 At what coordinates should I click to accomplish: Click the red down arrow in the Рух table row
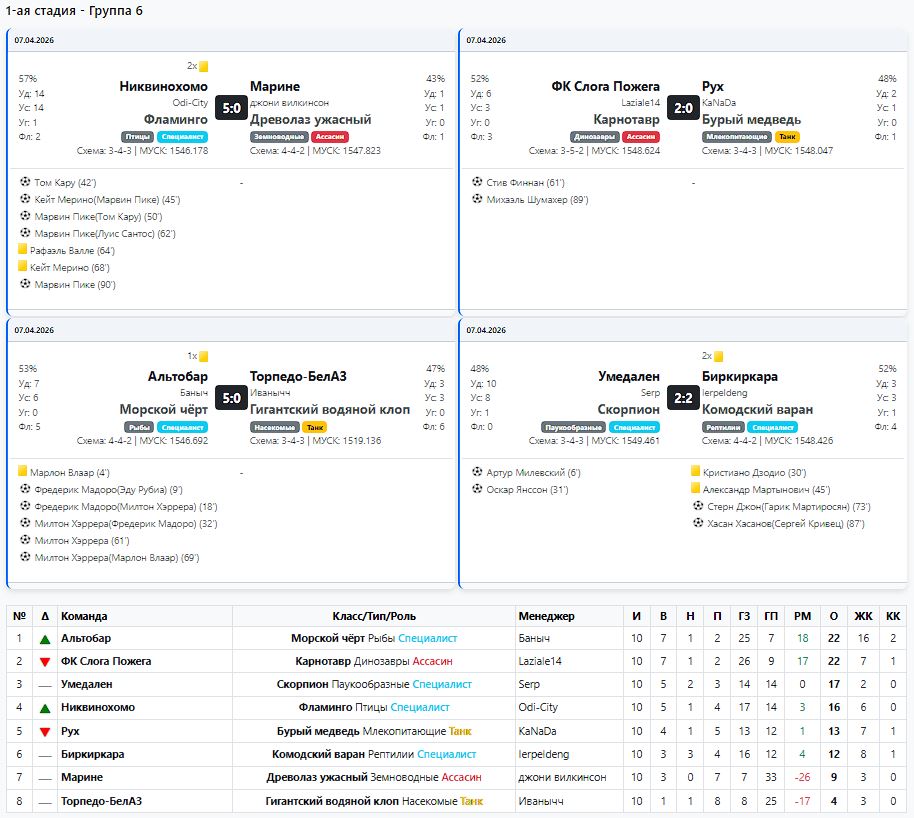(44, 731)
